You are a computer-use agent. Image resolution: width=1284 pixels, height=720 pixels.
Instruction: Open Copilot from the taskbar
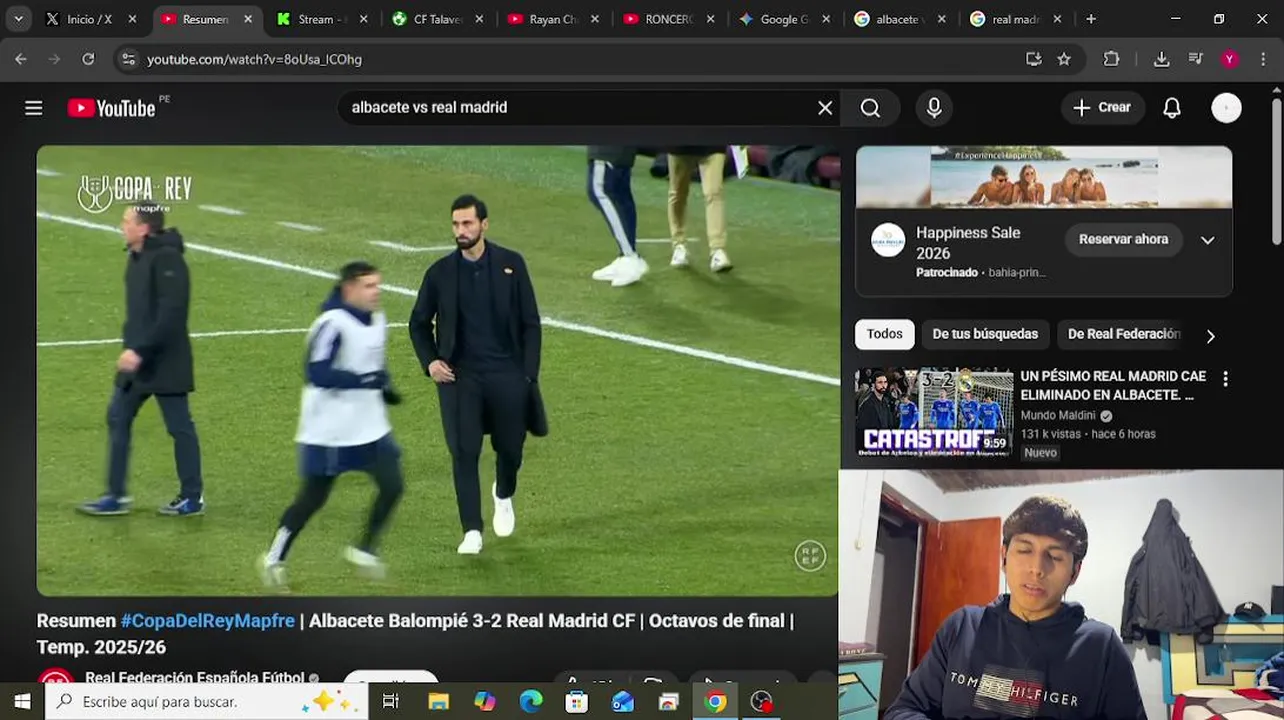[x=484, y=702]
